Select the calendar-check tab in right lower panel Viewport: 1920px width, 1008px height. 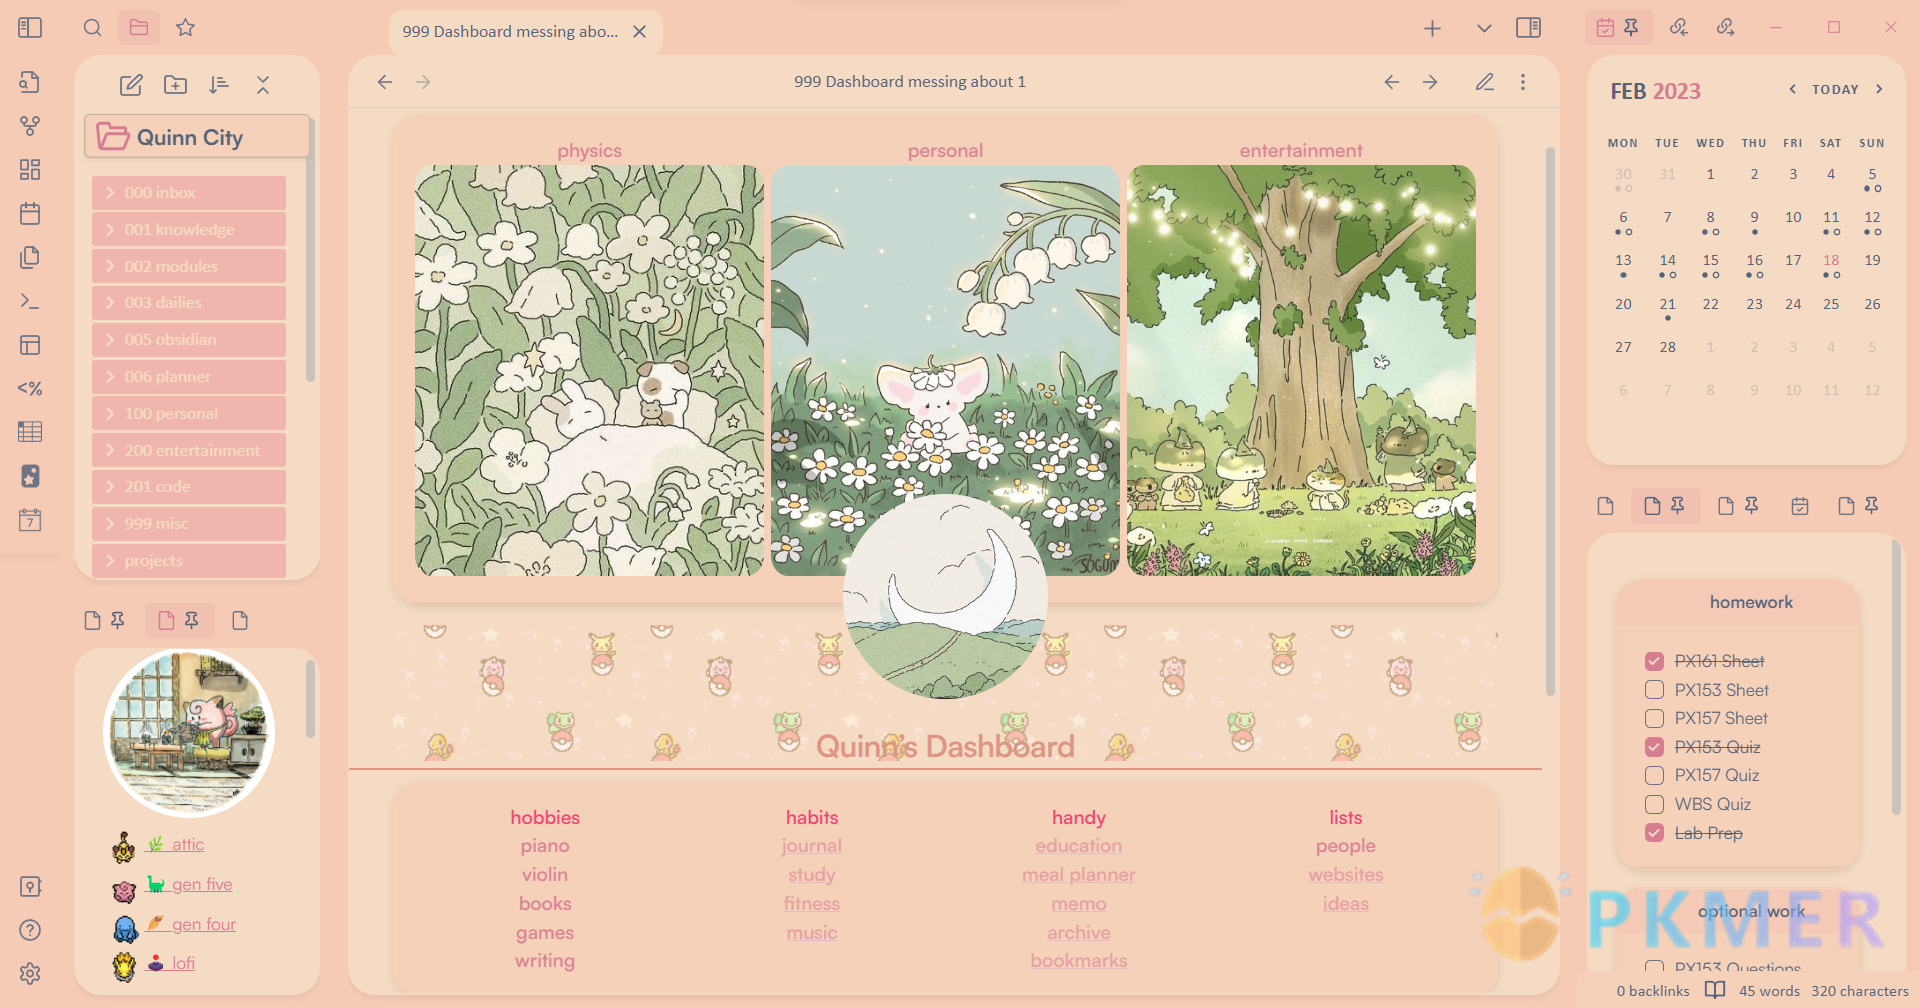click(x=1800, y=506)
